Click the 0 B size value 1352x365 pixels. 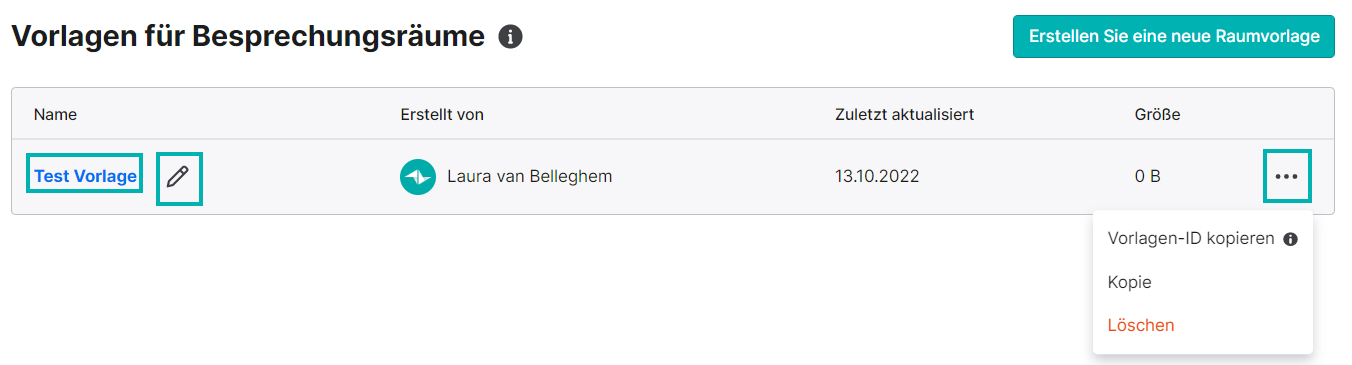[x=1147, y=177]
